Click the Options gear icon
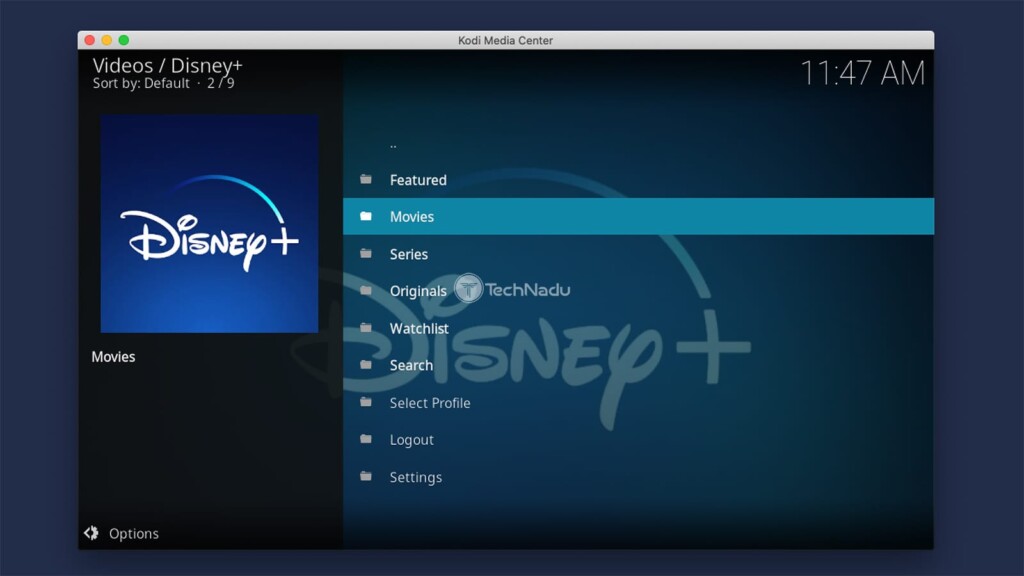Screen dimensions: 1024x576 (x=91, y=533)
